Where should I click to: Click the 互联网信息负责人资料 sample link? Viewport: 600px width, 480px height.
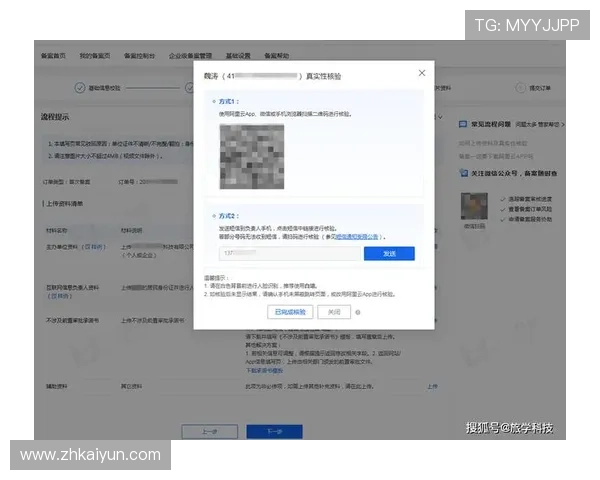coord(59,296)
